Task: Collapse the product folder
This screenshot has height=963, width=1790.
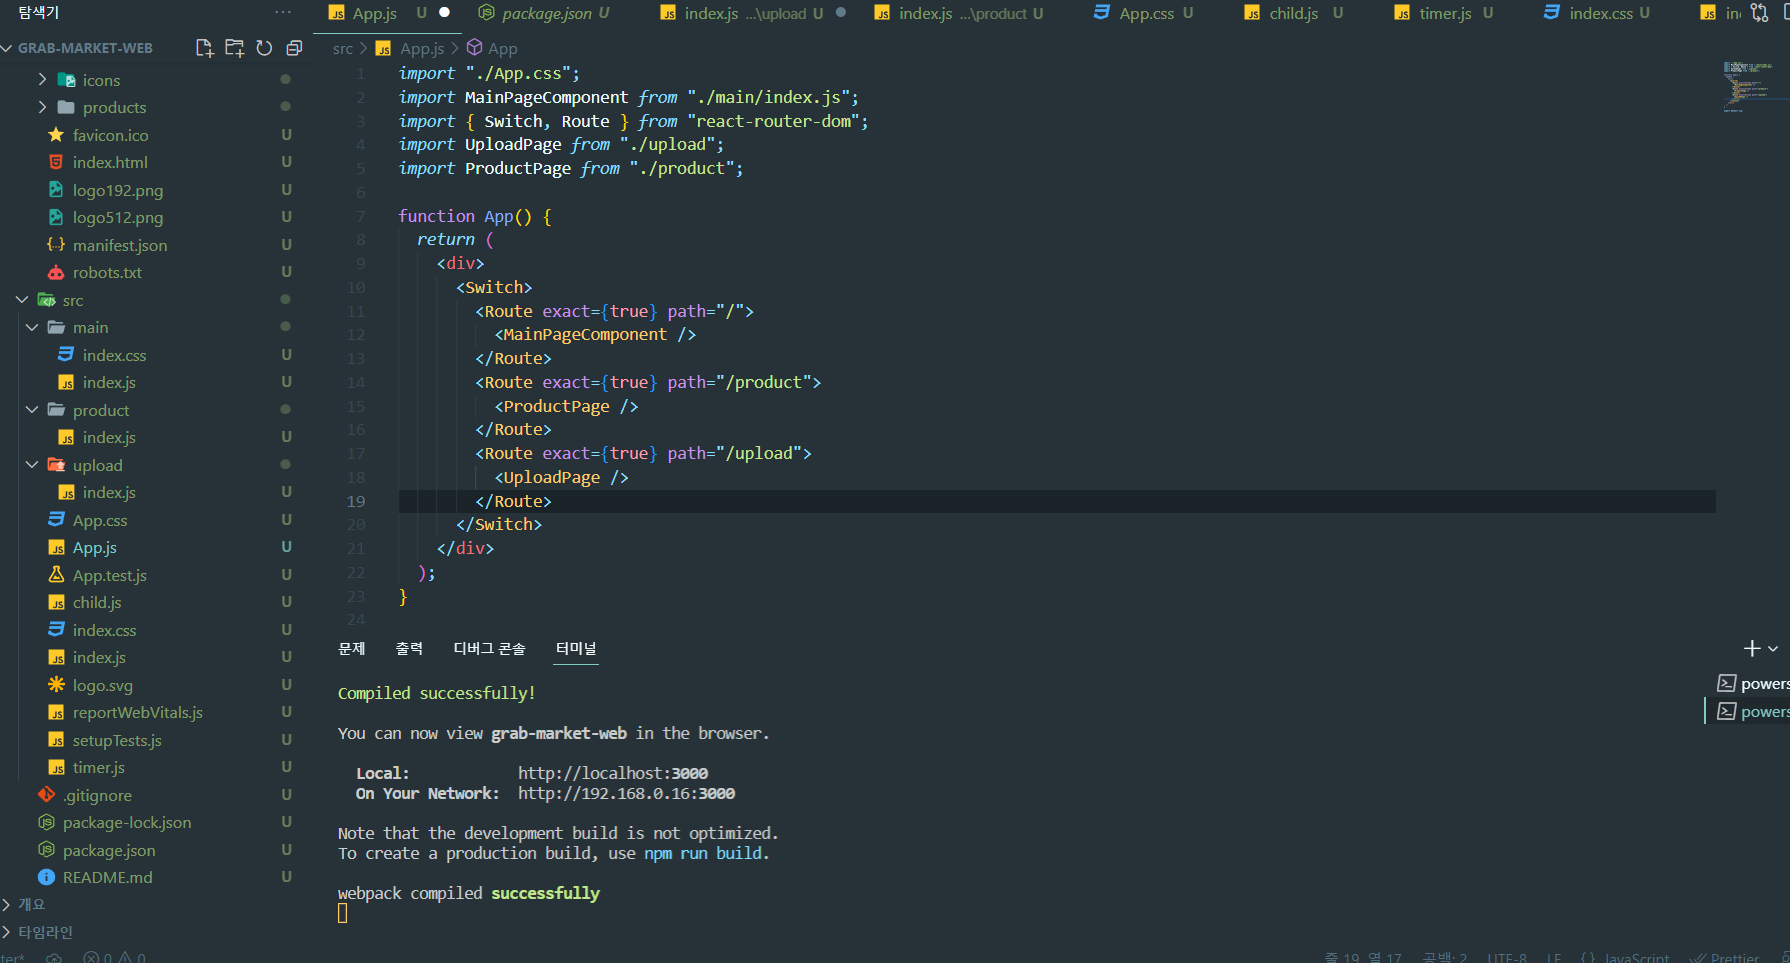Action: click(101, 410)
